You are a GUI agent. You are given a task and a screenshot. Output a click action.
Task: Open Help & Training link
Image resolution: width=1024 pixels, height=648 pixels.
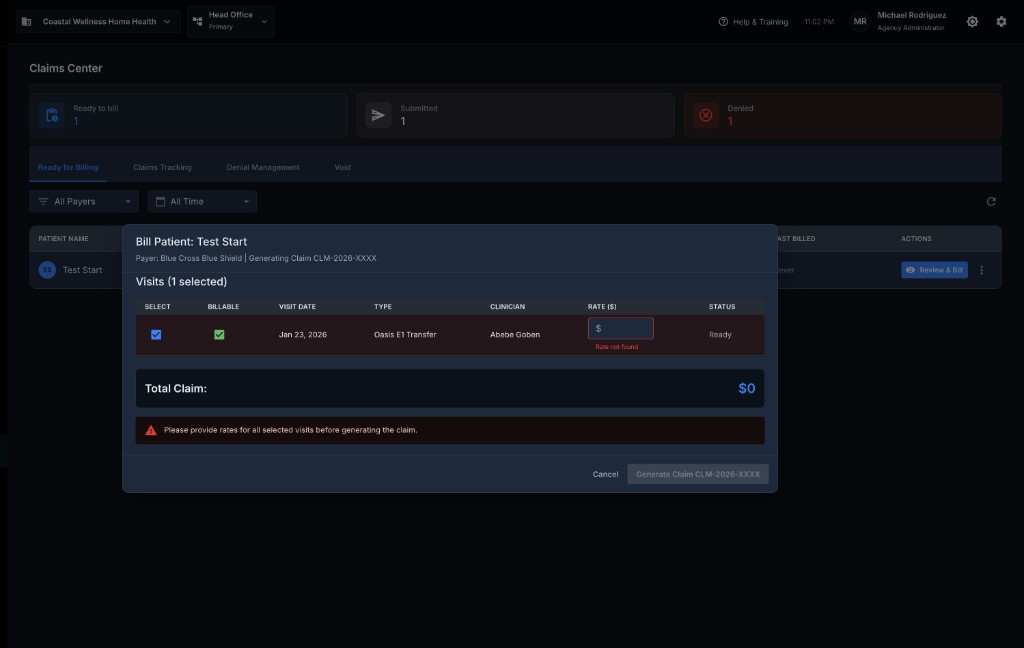(x=754, y=22)
